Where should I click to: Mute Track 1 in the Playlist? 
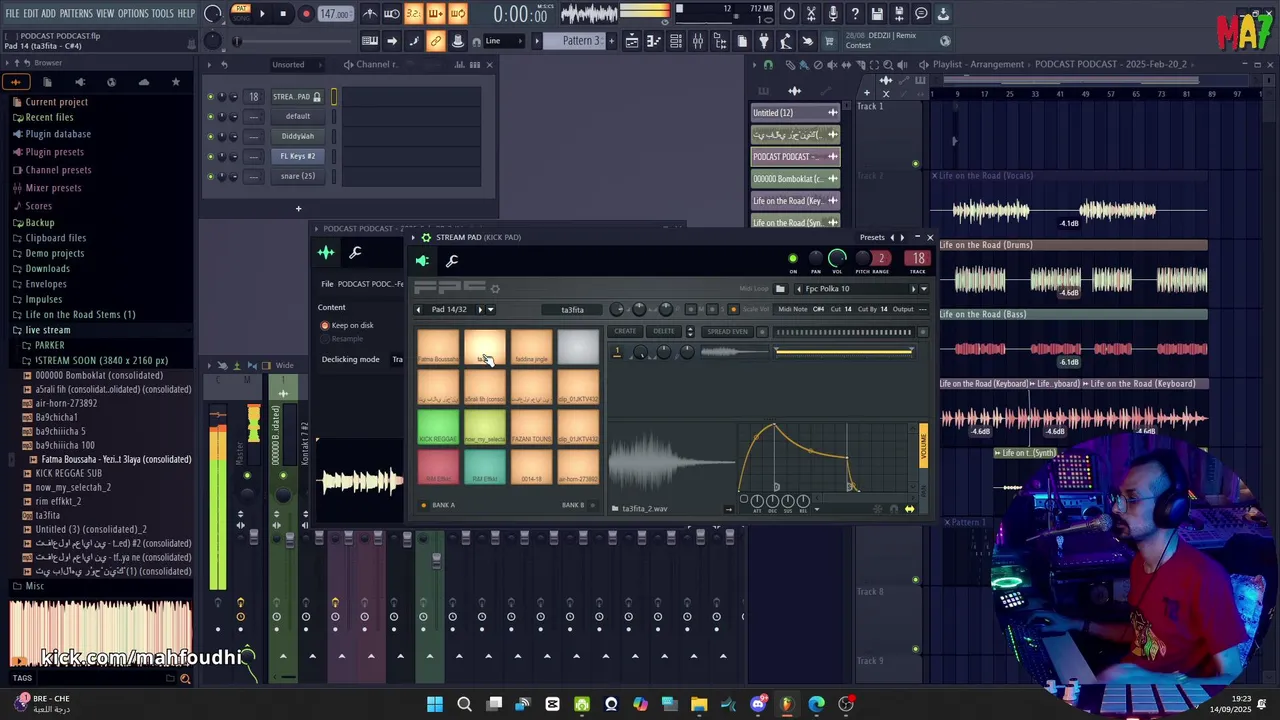[916, 164]
